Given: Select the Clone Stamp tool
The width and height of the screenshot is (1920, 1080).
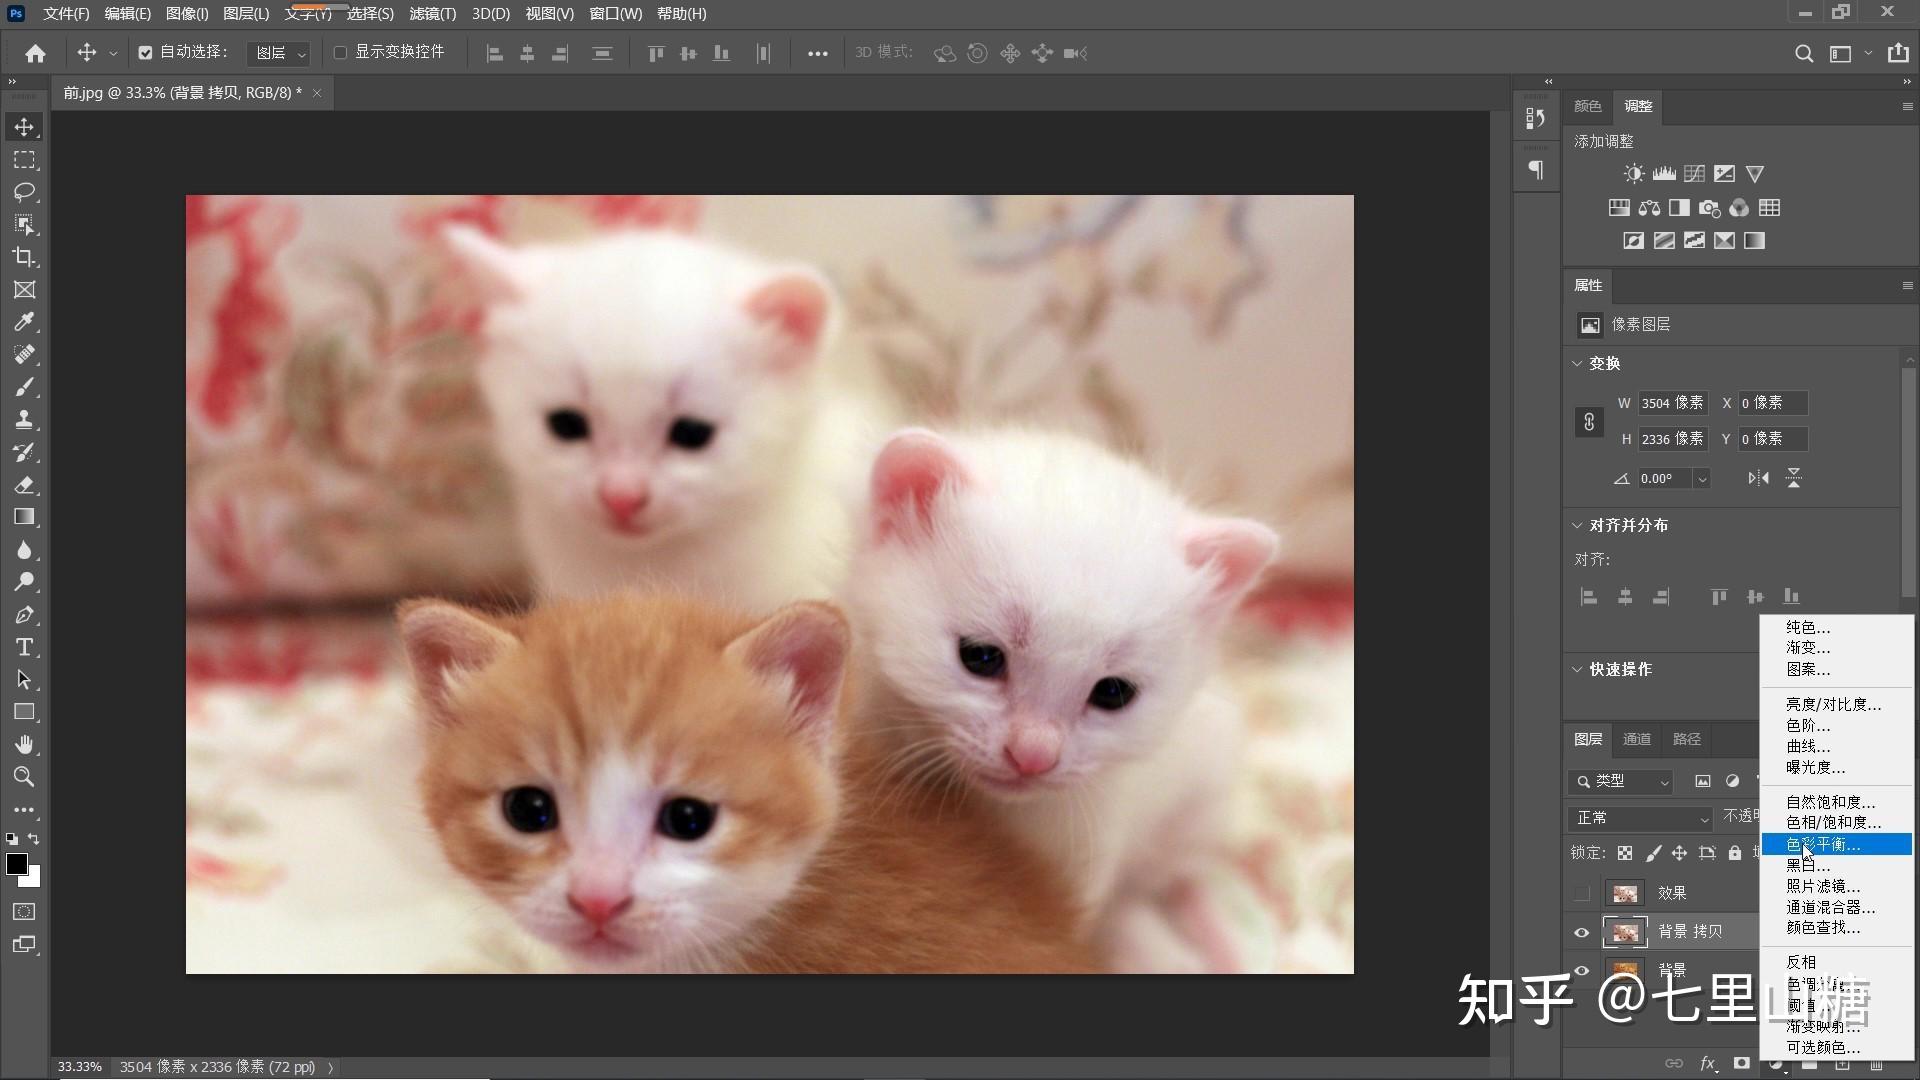Looking at the screenshot, I should pyautogui.click(x=25, y=420).
